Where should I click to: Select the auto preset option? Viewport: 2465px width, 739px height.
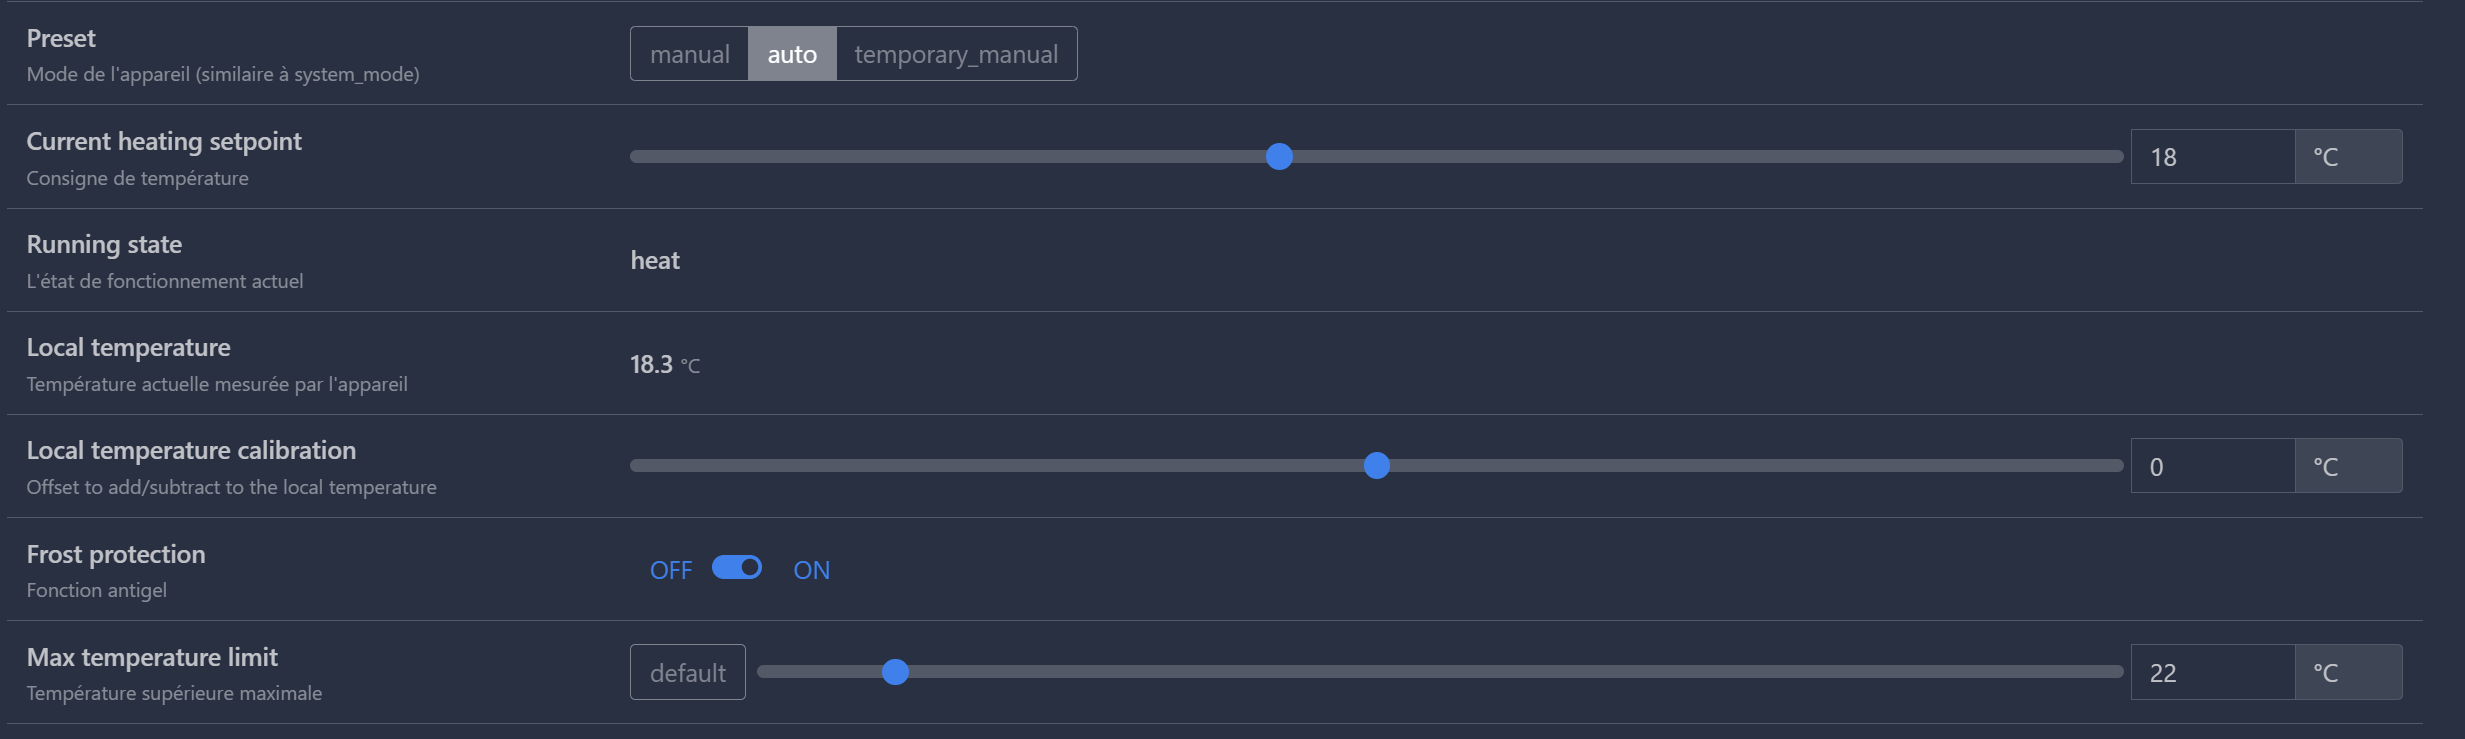792,54
